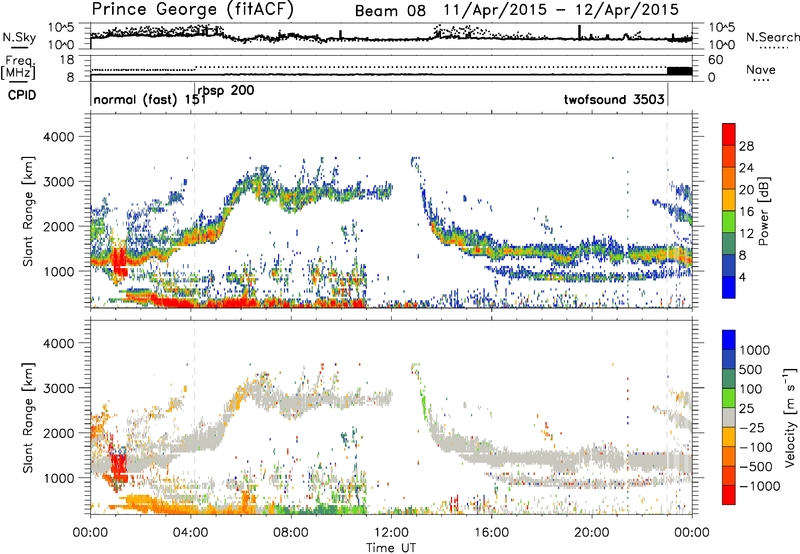The width and height of the screenshot is (800, 554).
Task: Click the 20:00 time tick label
Action: [x=592, y=533]
